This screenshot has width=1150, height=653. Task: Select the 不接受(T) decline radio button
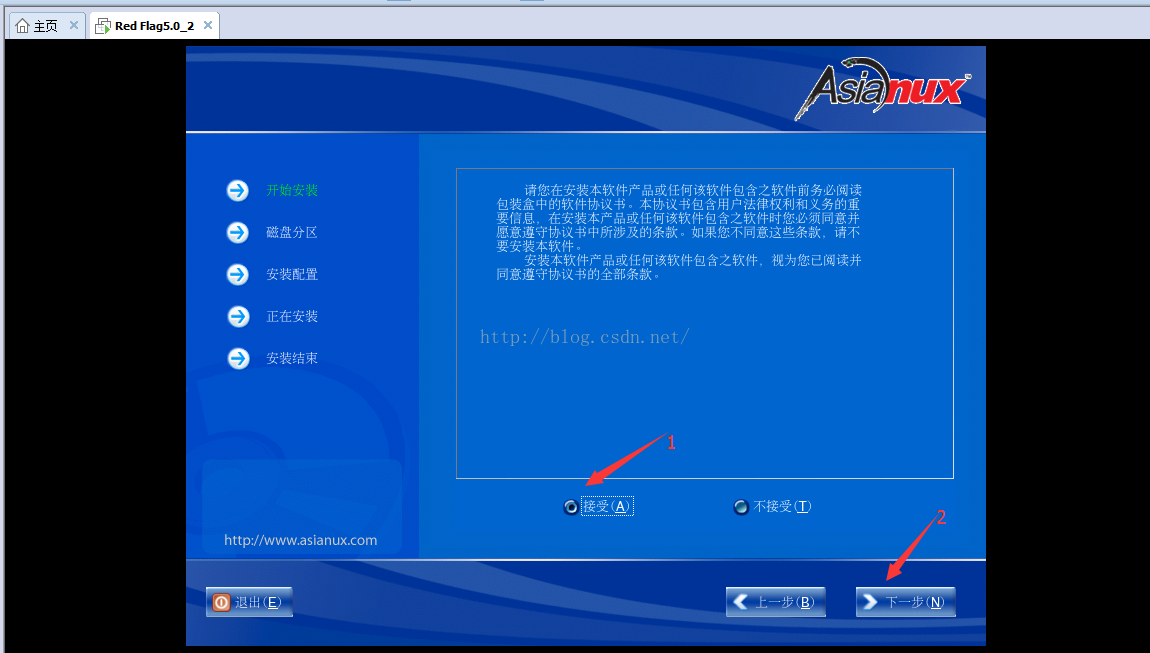coord(741,507)
